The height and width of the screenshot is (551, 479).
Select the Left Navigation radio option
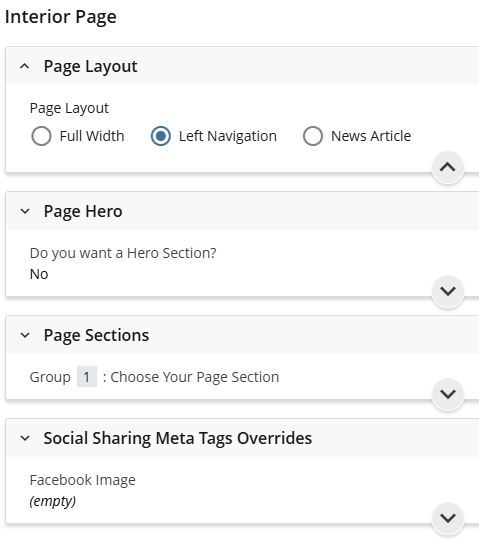click(x=161, y=136)
